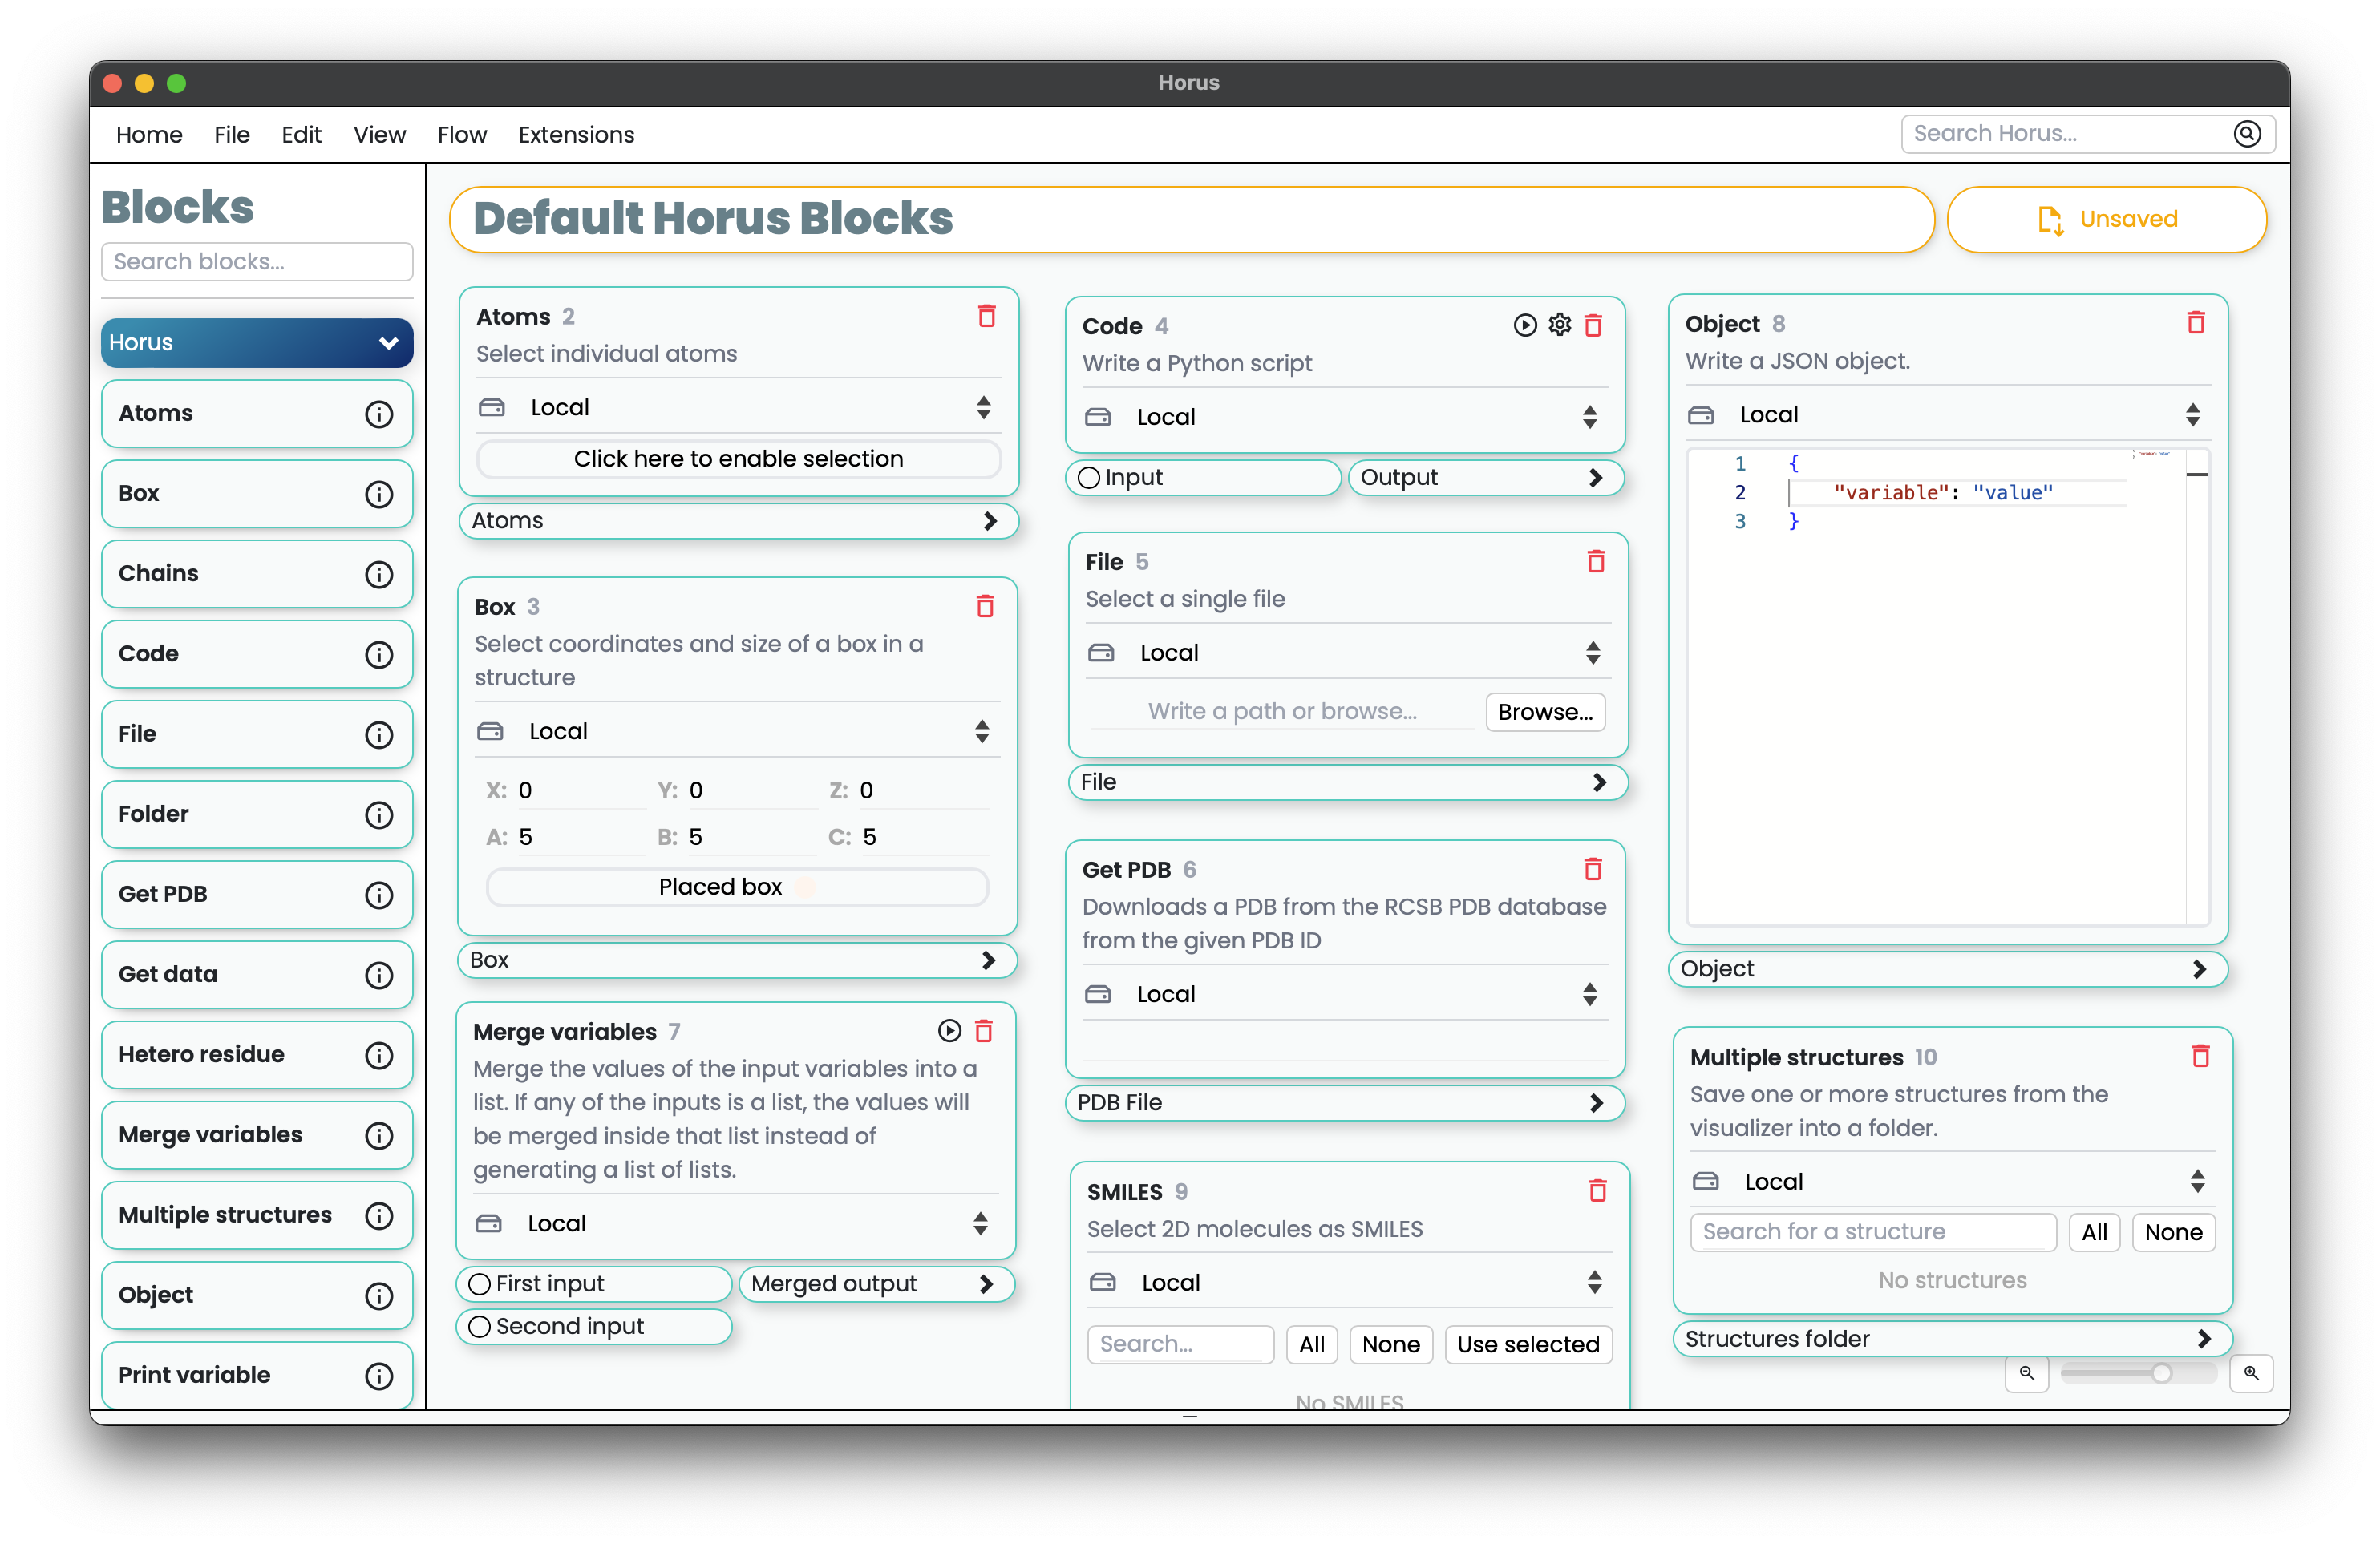
Task: Select the Second input connector
Action: 479,1327
